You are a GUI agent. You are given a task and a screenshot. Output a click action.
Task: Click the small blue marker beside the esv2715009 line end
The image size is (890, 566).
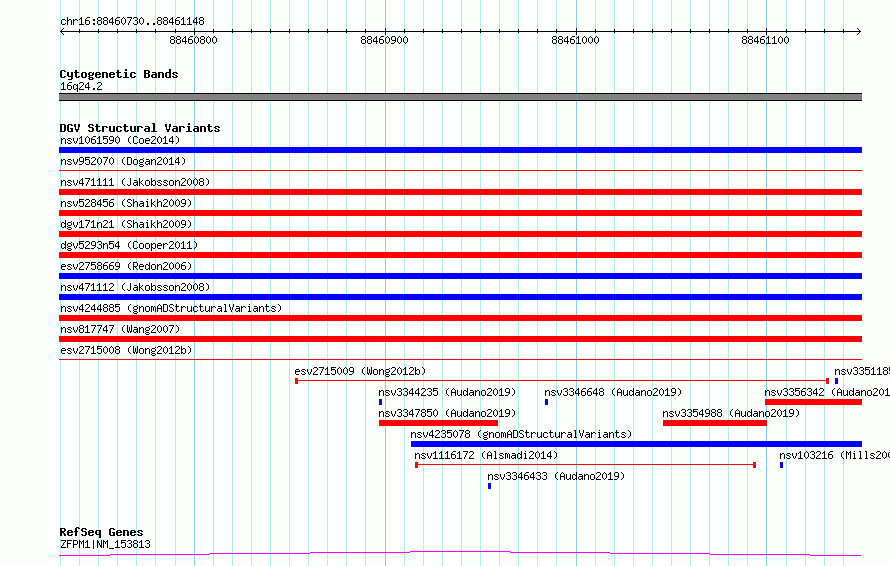click(x=836, y=381)
